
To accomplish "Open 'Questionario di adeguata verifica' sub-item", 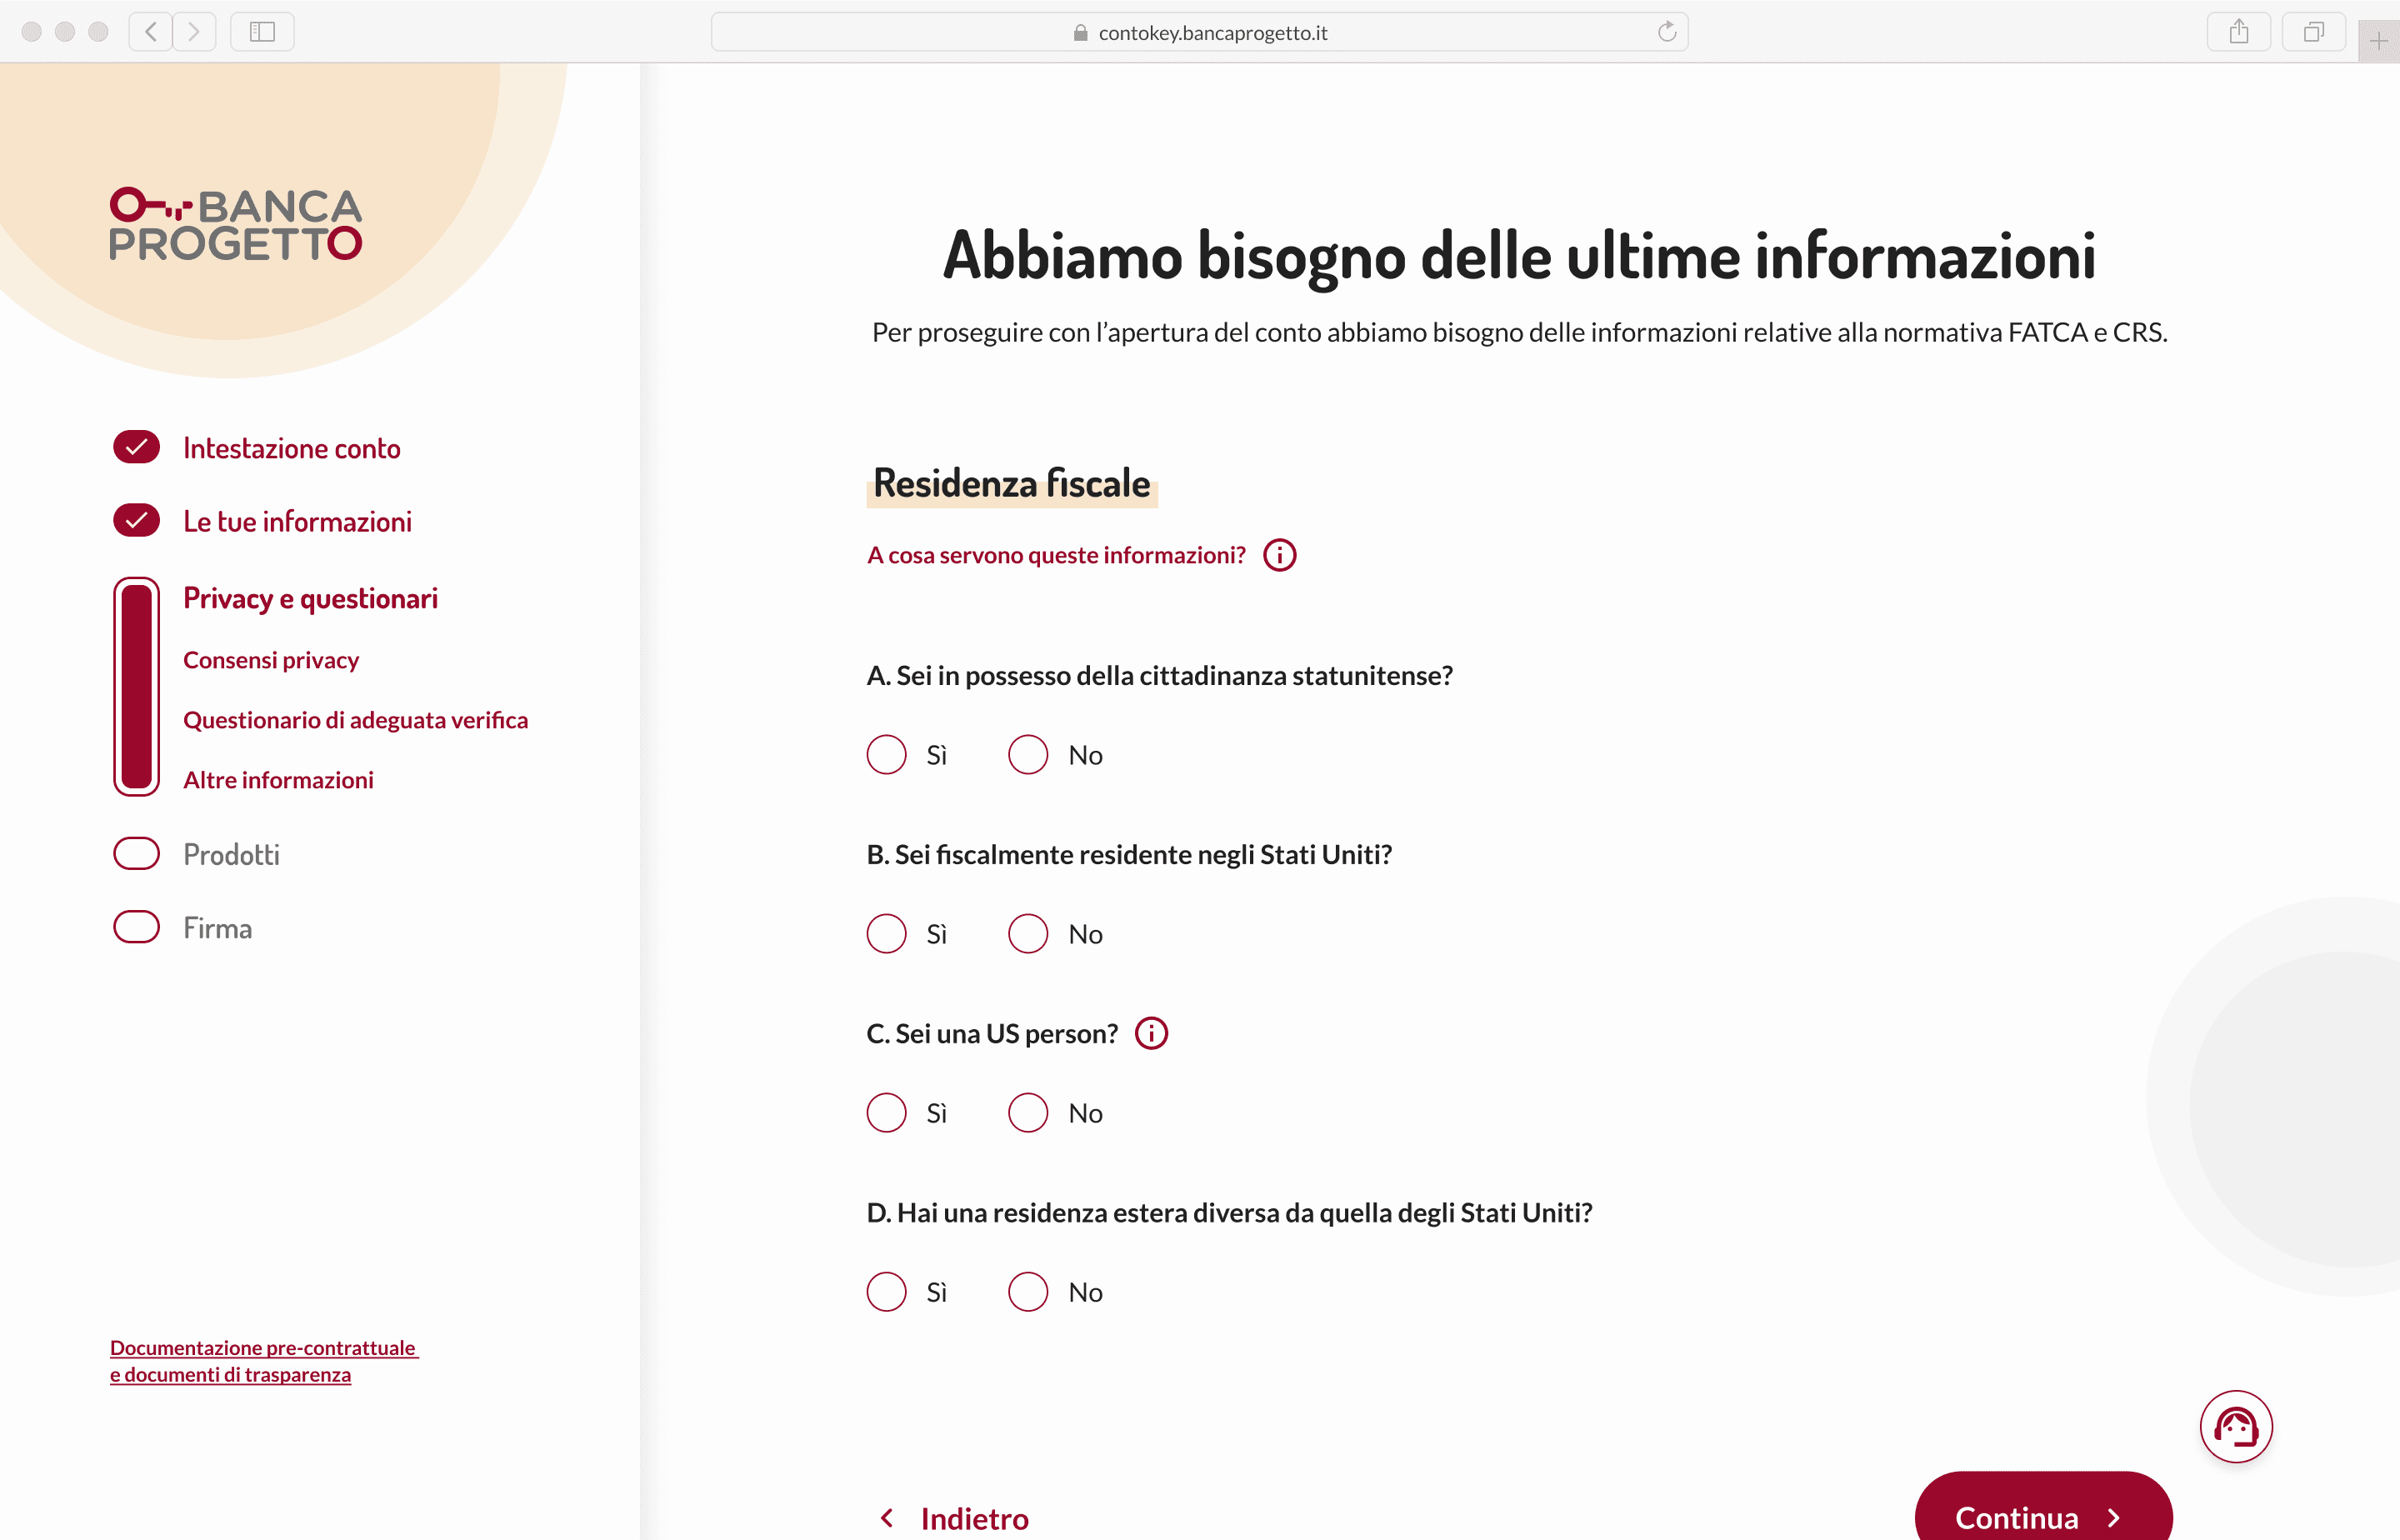I will (355, 720).
